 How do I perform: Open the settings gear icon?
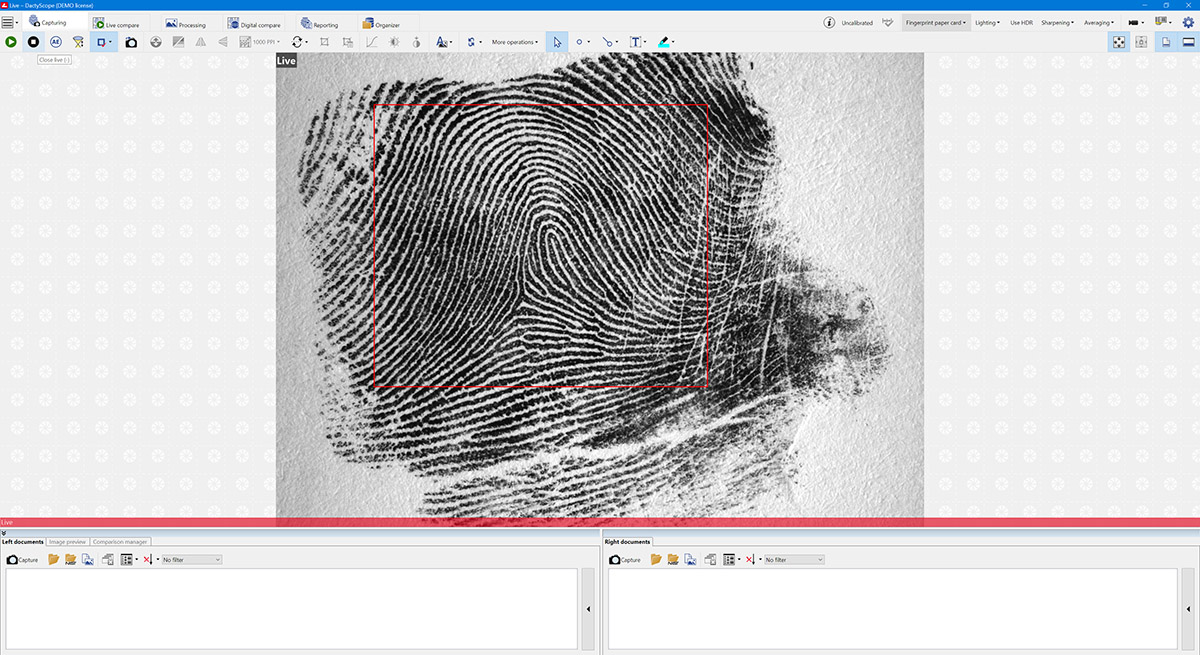coord(1188,22)
